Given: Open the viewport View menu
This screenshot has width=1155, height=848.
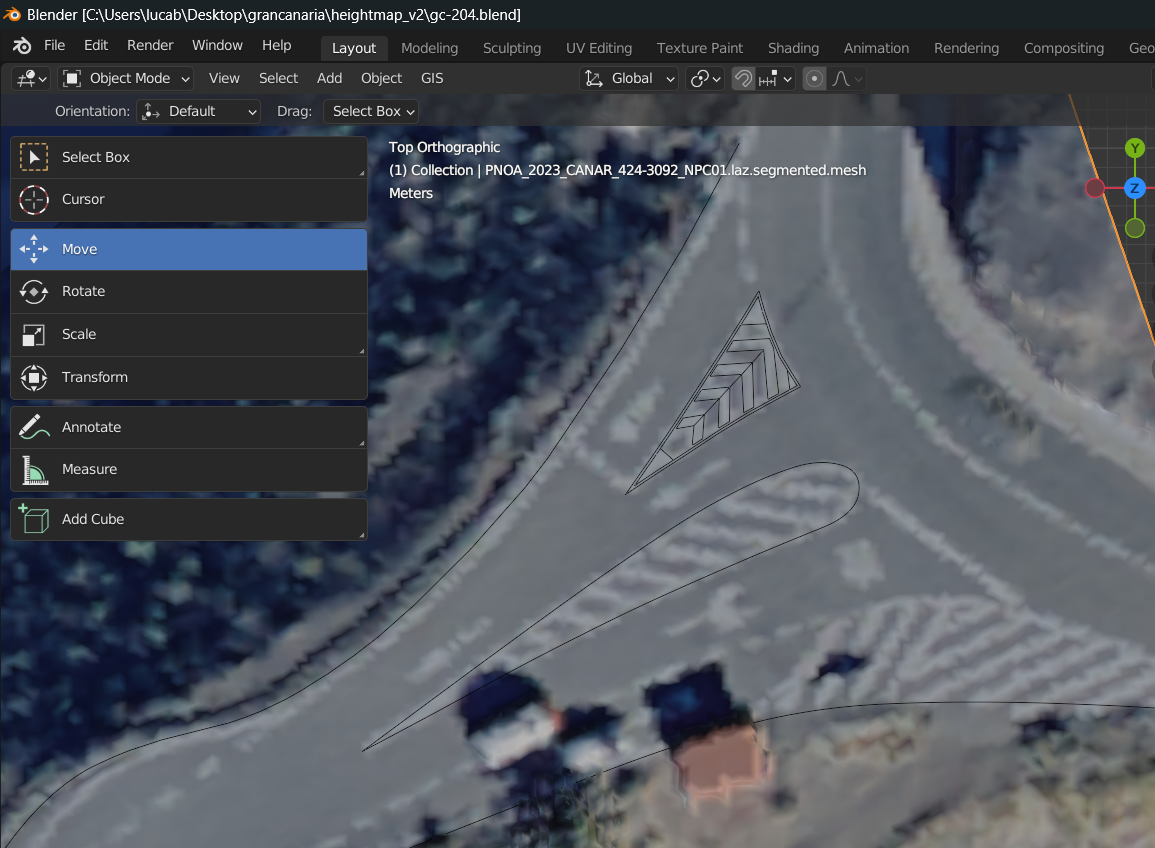Looking at the screenshot, I should pos(224,78).
